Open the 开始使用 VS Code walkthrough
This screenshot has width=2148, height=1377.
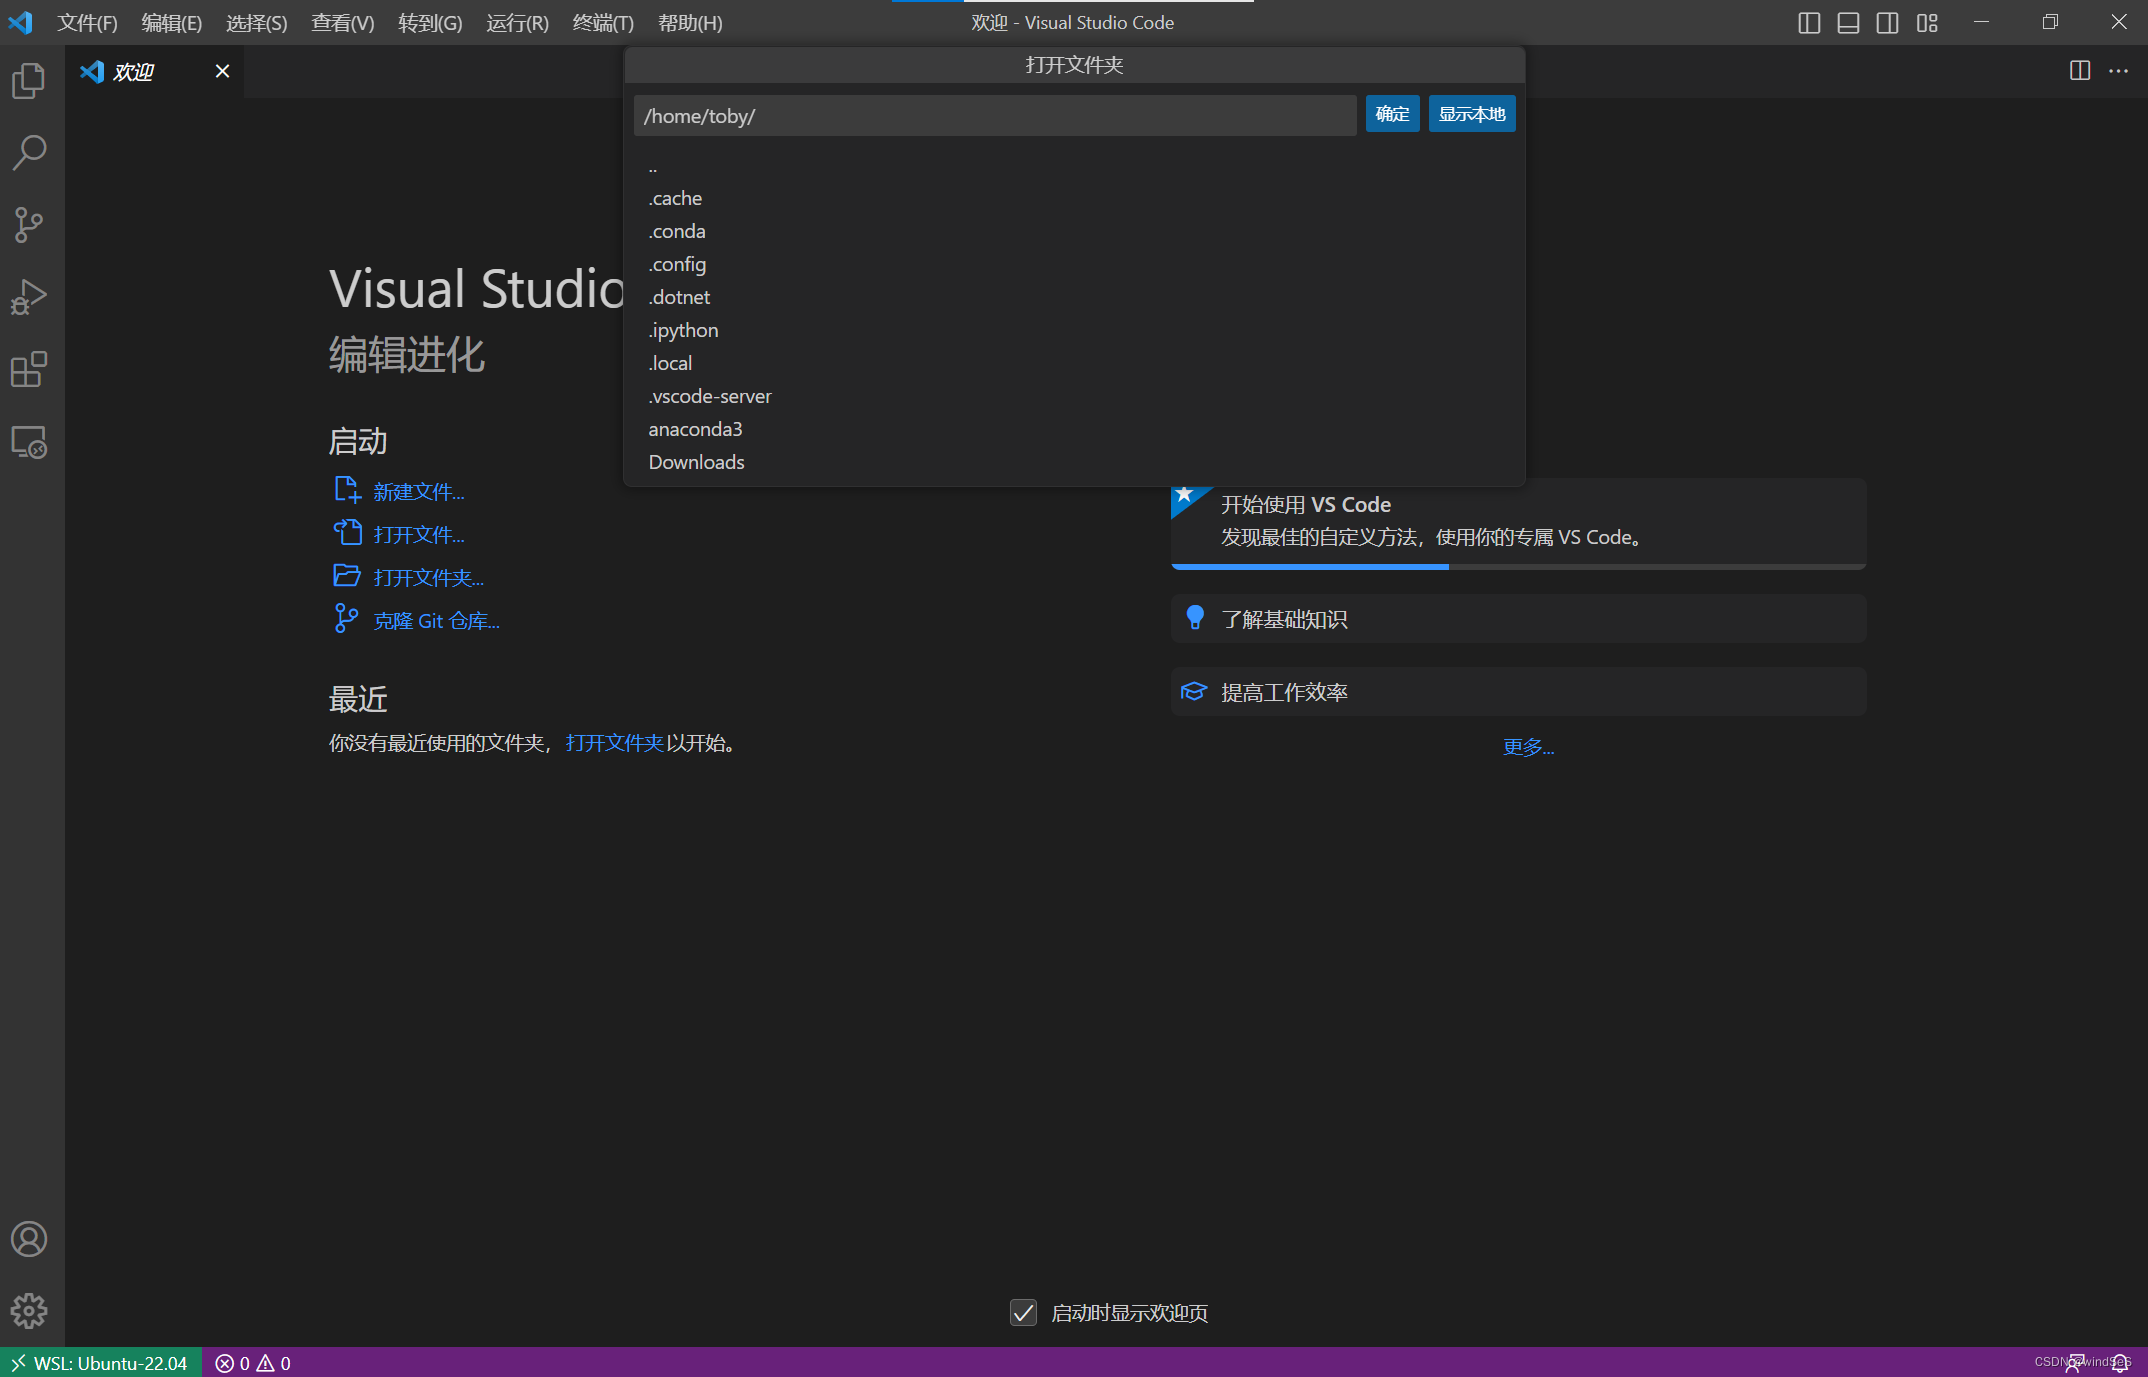point(1518,522)
